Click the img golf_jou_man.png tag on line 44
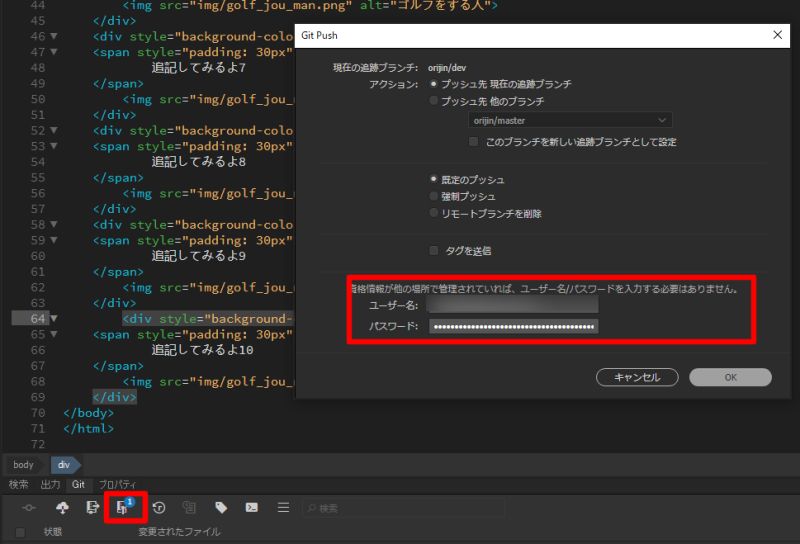This screenshot has width=800, height=544. [310, 6]
